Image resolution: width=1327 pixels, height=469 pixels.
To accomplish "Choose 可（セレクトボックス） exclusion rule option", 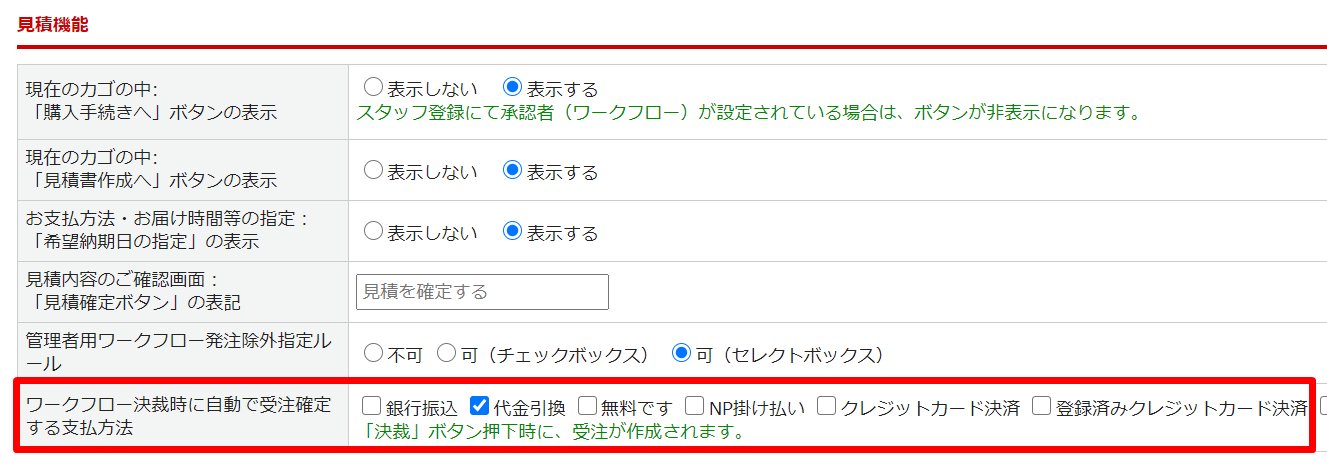I will [683, 353].
